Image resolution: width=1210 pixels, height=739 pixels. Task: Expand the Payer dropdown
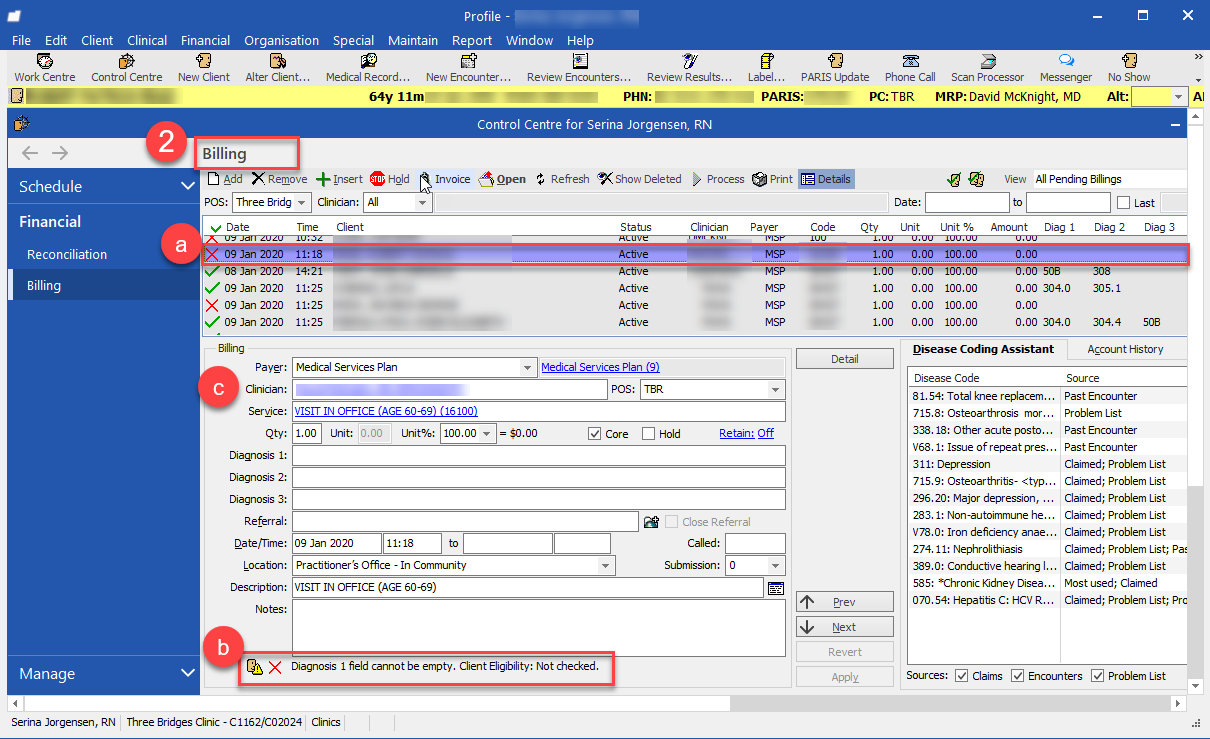coord(528,367)
